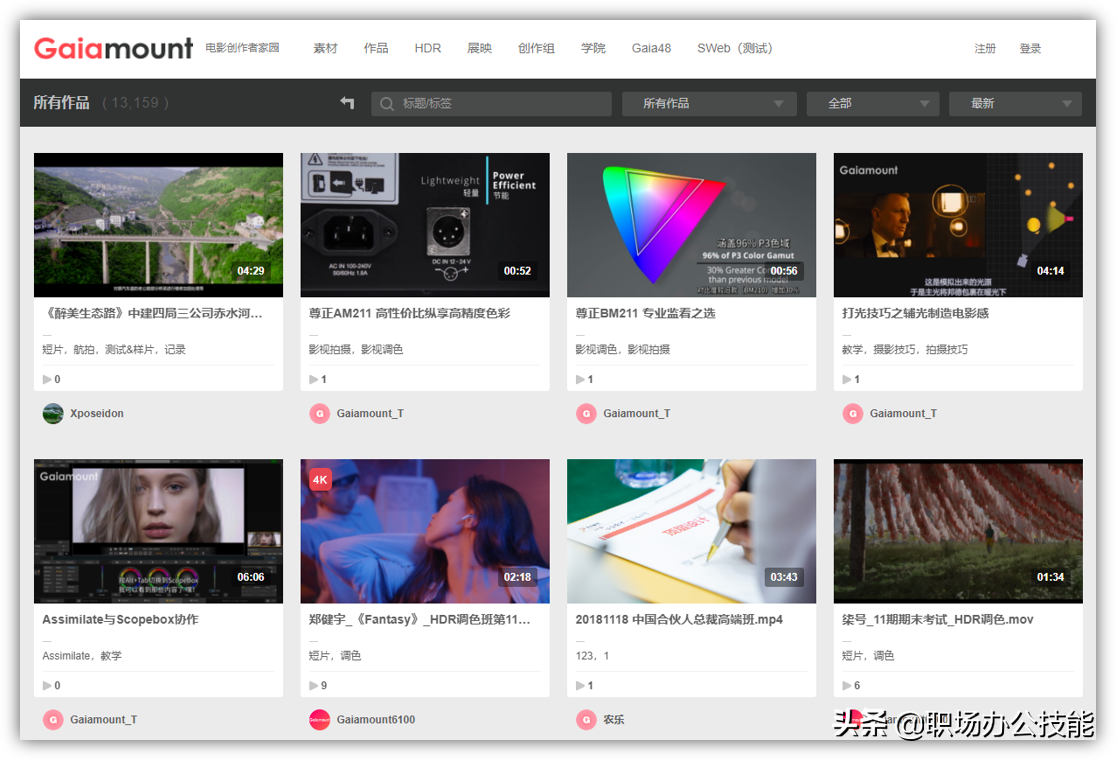Expand the 全部 category dropdown
The width and height of the screenshot is (1116, 760).
pyautogui.click(x=871, y=103)
